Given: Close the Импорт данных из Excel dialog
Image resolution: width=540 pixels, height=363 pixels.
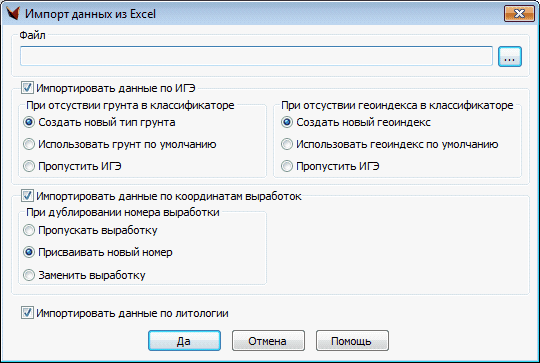Looking at the screenshot, I should point(519,14).
